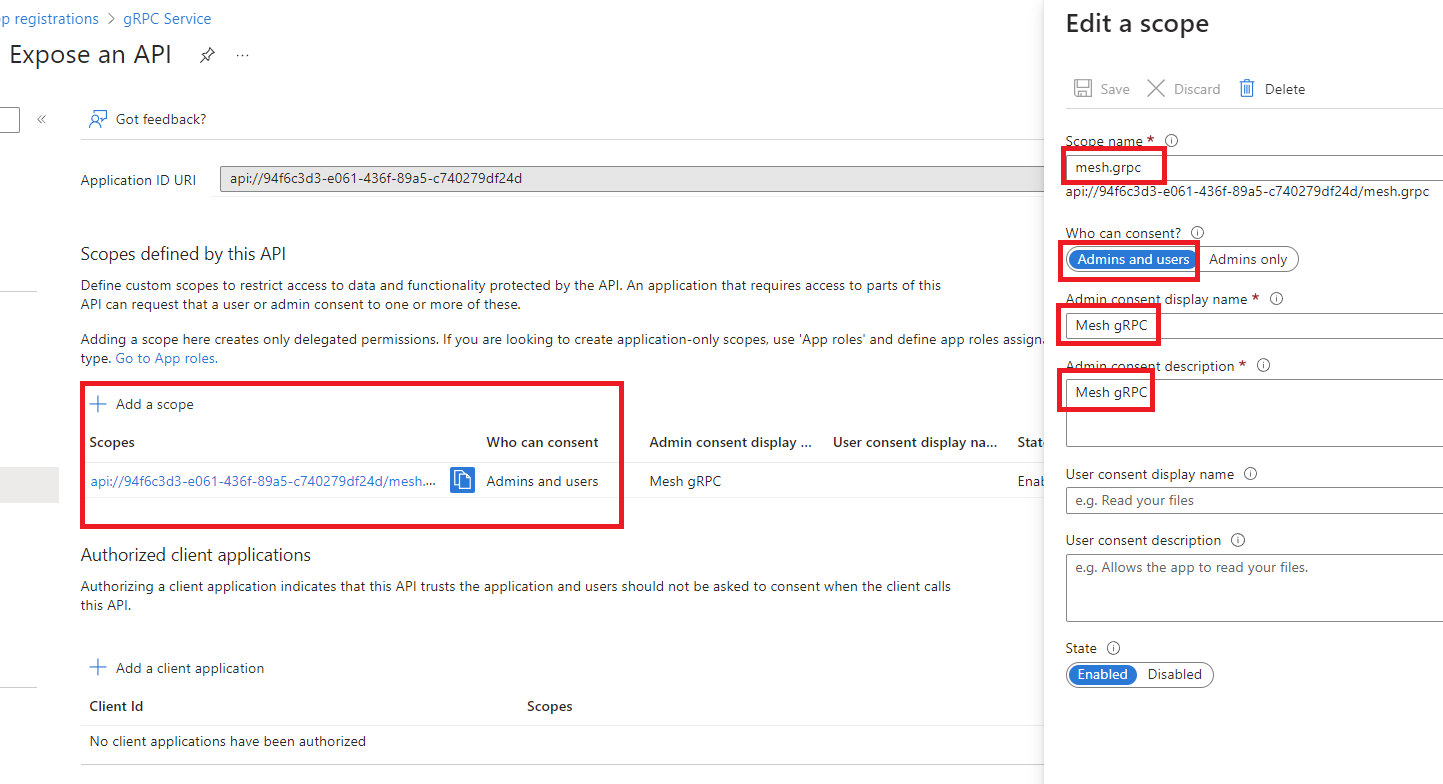Set scope State to Enabled
The image size is (1443, 784).
(x=1102, y=675)
